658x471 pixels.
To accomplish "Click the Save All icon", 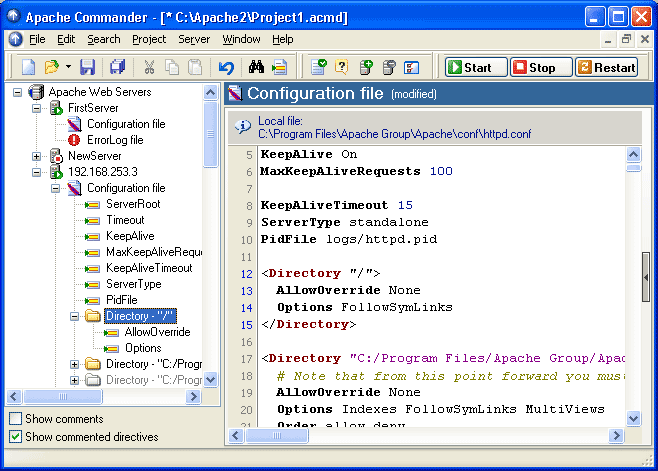I will 118,67.
